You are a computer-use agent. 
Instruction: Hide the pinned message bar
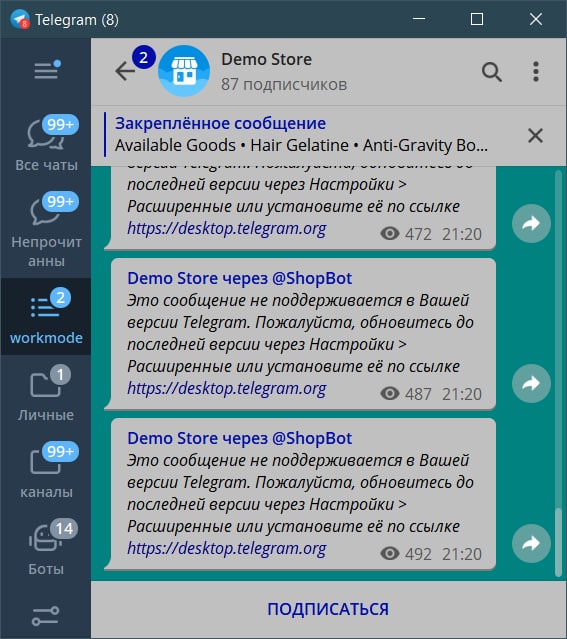(535, 135)
